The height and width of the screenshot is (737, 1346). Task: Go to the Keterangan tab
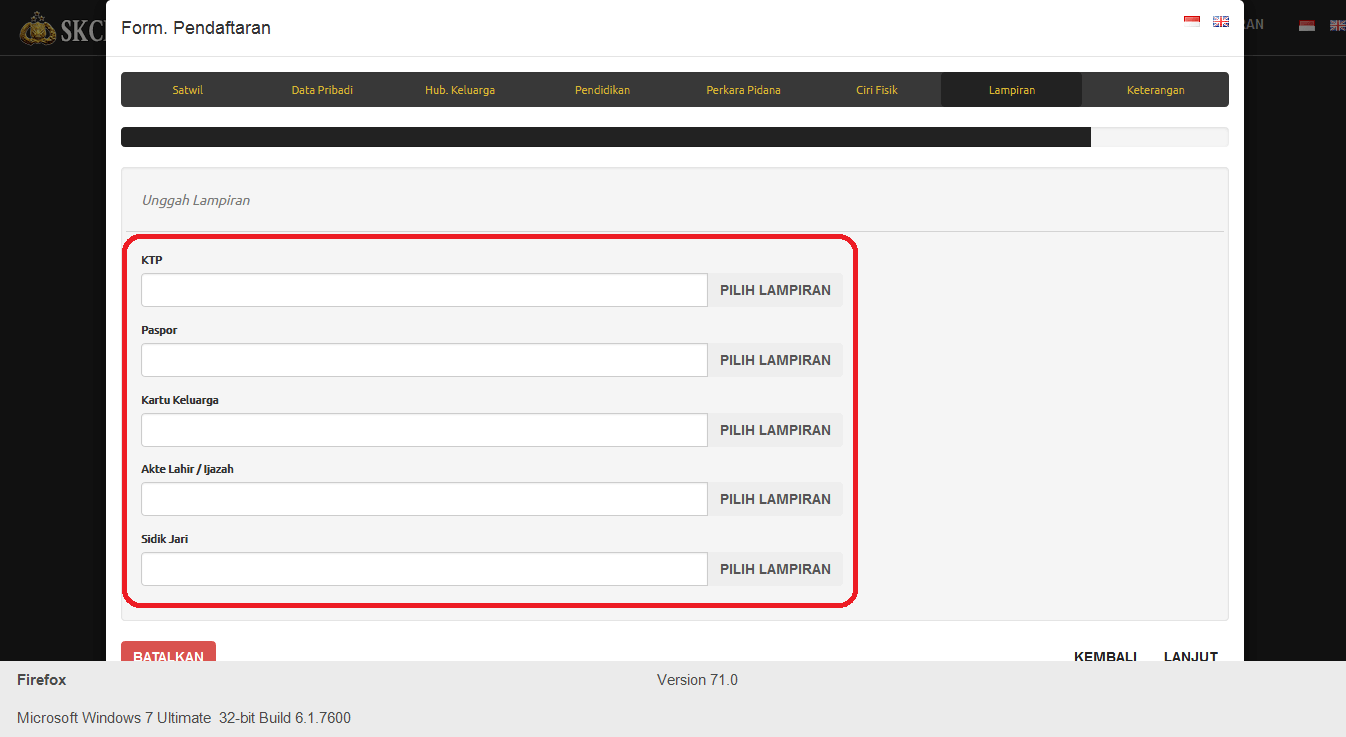pyautogui.click(x=1155, y=90)
